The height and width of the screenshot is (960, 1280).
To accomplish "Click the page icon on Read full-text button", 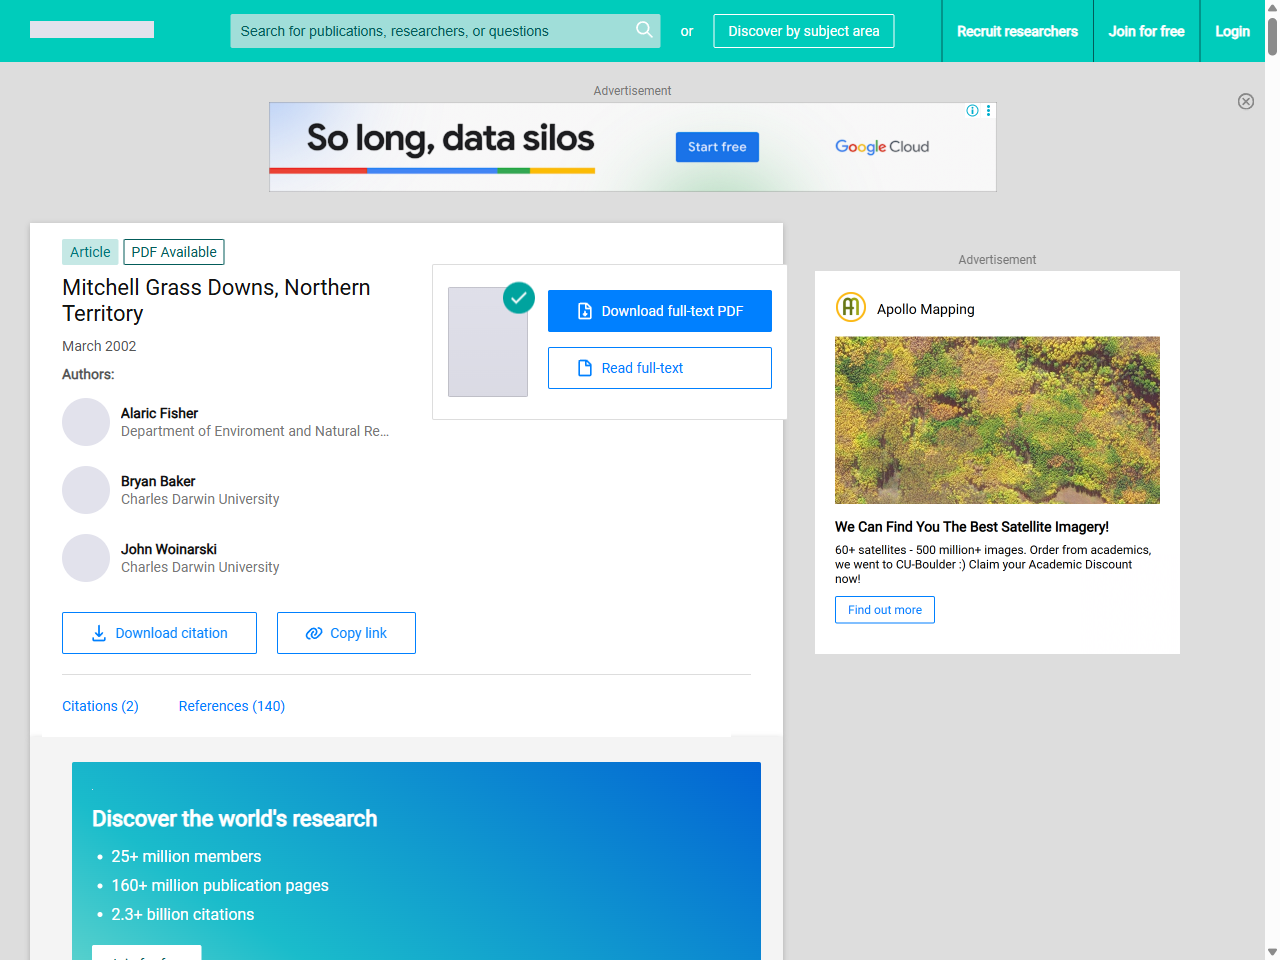I will click(x=584, y=368).
